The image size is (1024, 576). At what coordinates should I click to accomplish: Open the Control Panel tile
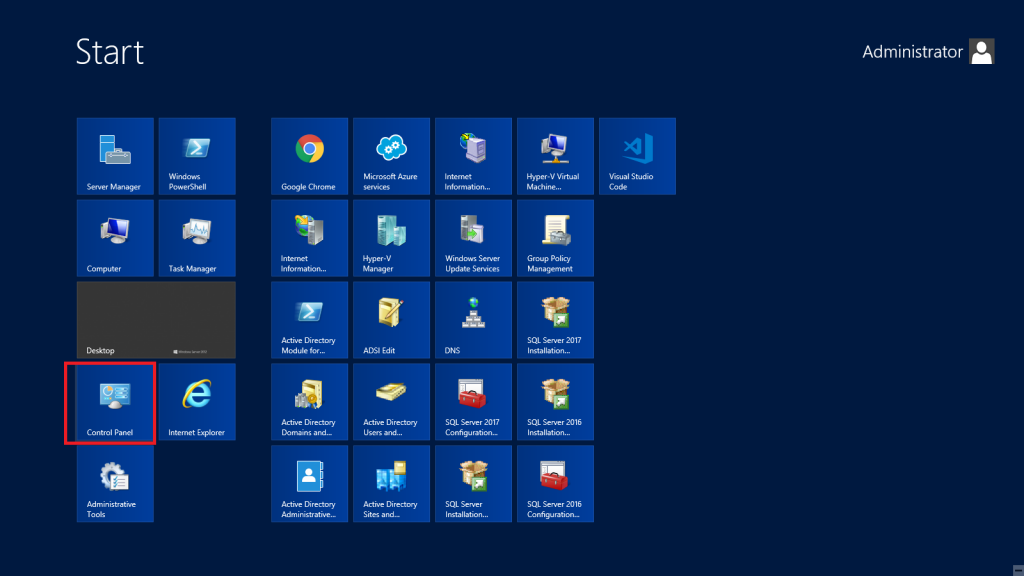pyautogui.click(x=115, y=402)
